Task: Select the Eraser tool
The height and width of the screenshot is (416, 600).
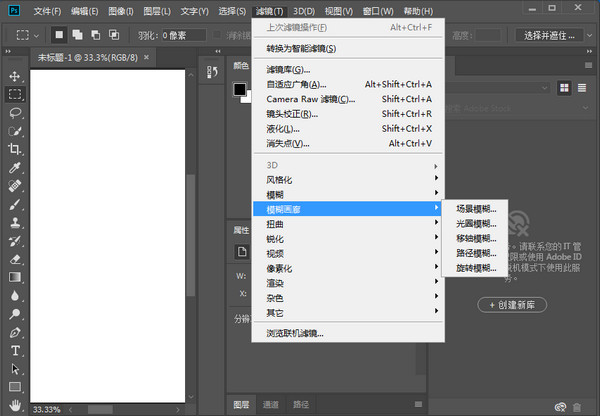Action: (15, 259)
